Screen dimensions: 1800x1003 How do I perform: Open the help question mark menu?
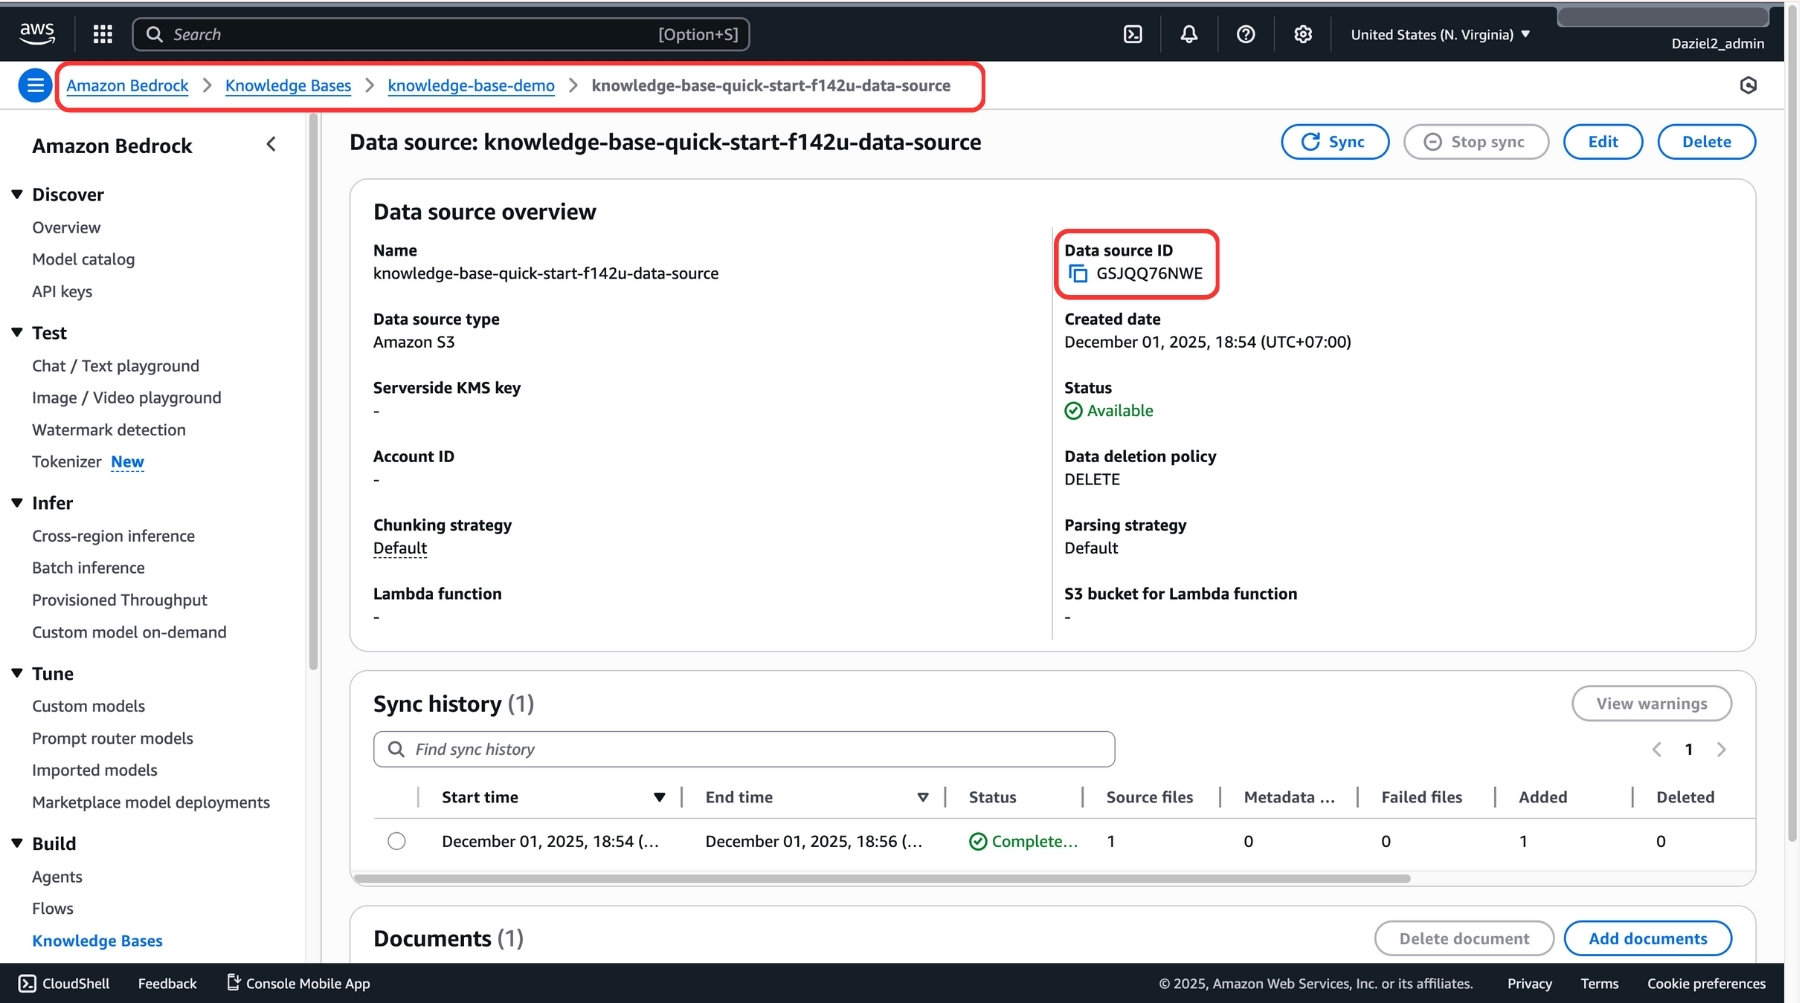(x=1246, y=34)
